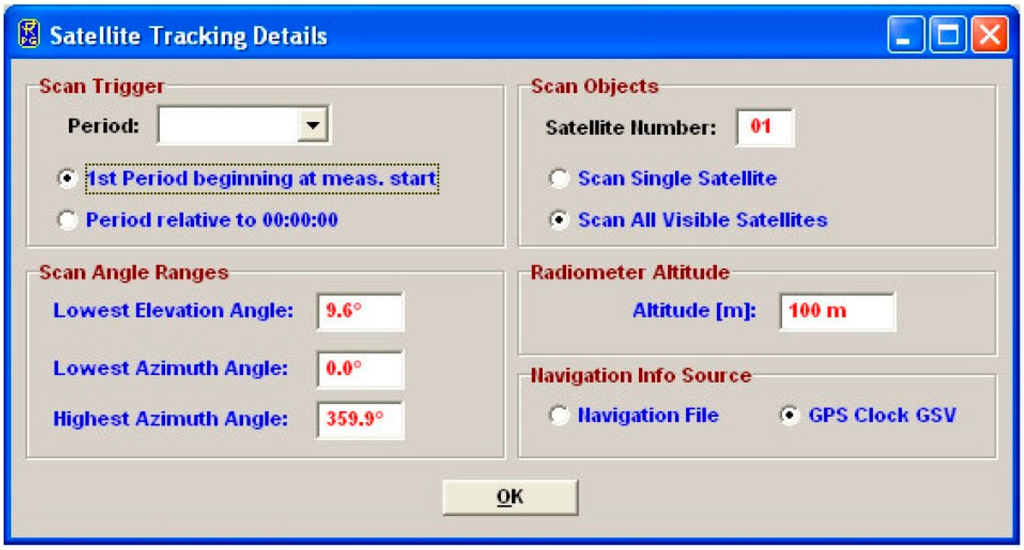Click the Altitude [m] input field
The height and width of the screenshot is (550, 1024).
(837, 312)
